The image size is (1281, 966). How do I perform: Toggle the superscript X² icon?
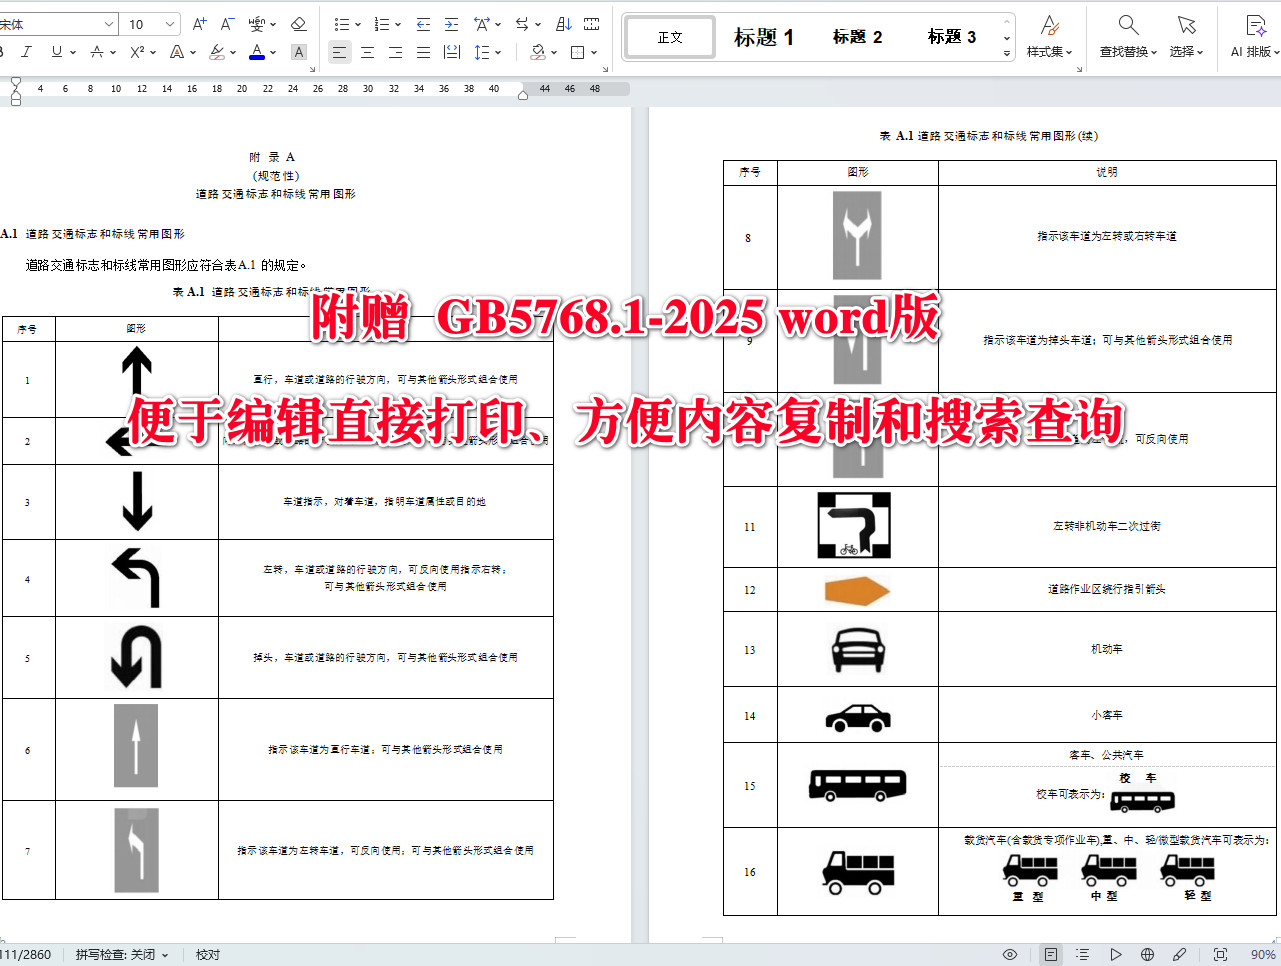(137, 52)
